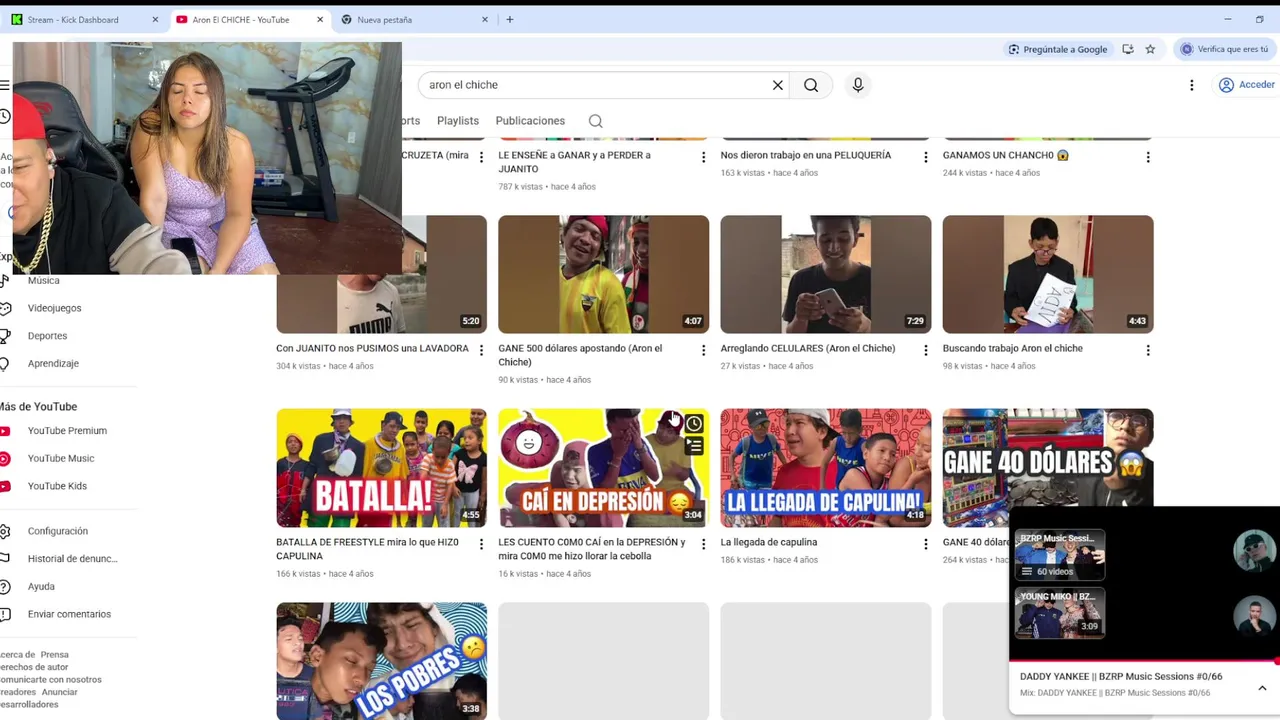Open options for GANAMOS UN CHANCHO video
1280x720 pixels.
(1147, 157)
